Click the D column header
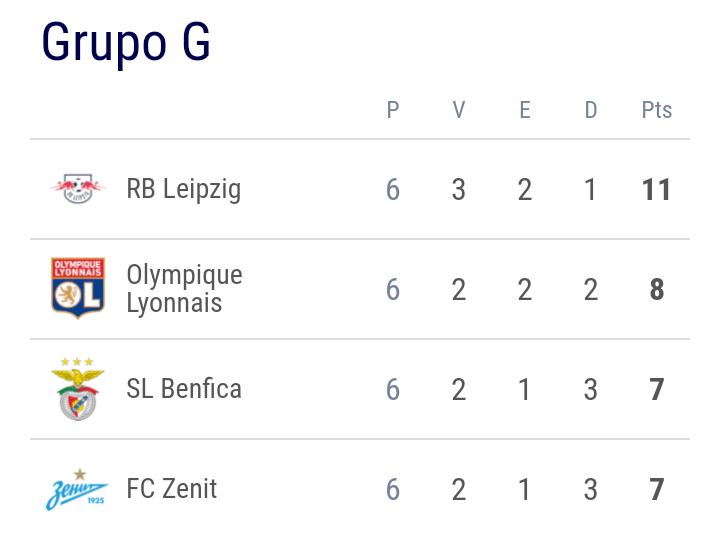Image resolution: width=720 pixels, height=556 pixels. click(591, 110)
